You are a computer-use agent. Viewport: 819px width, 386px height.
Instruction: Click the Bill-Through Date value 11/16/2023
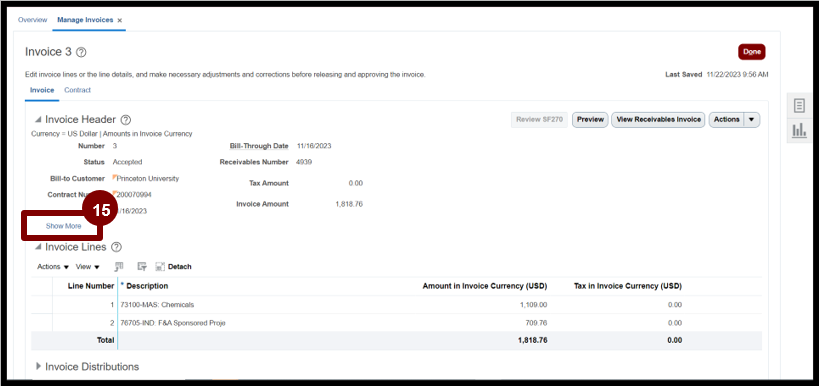click(x=314, y=146)
